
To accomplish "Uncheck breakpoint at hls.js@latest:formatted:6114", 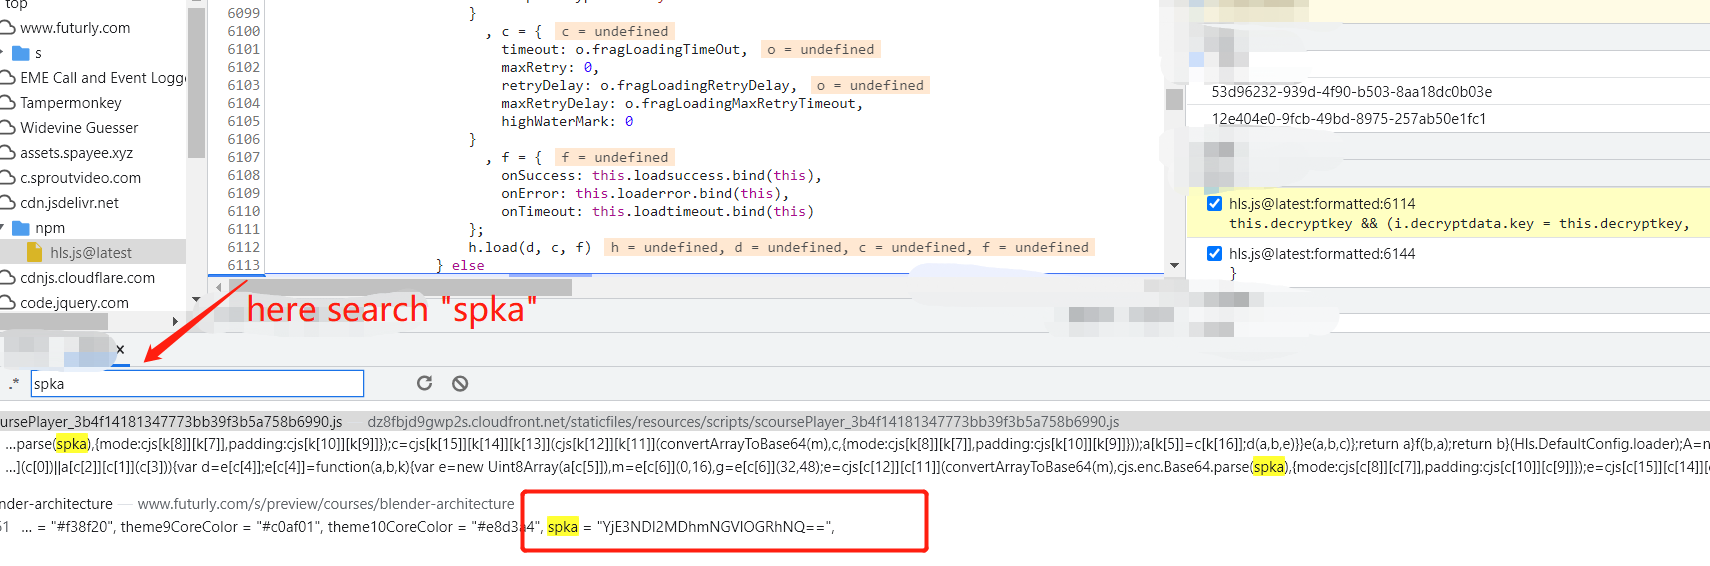I will (x=1214, y=203).
